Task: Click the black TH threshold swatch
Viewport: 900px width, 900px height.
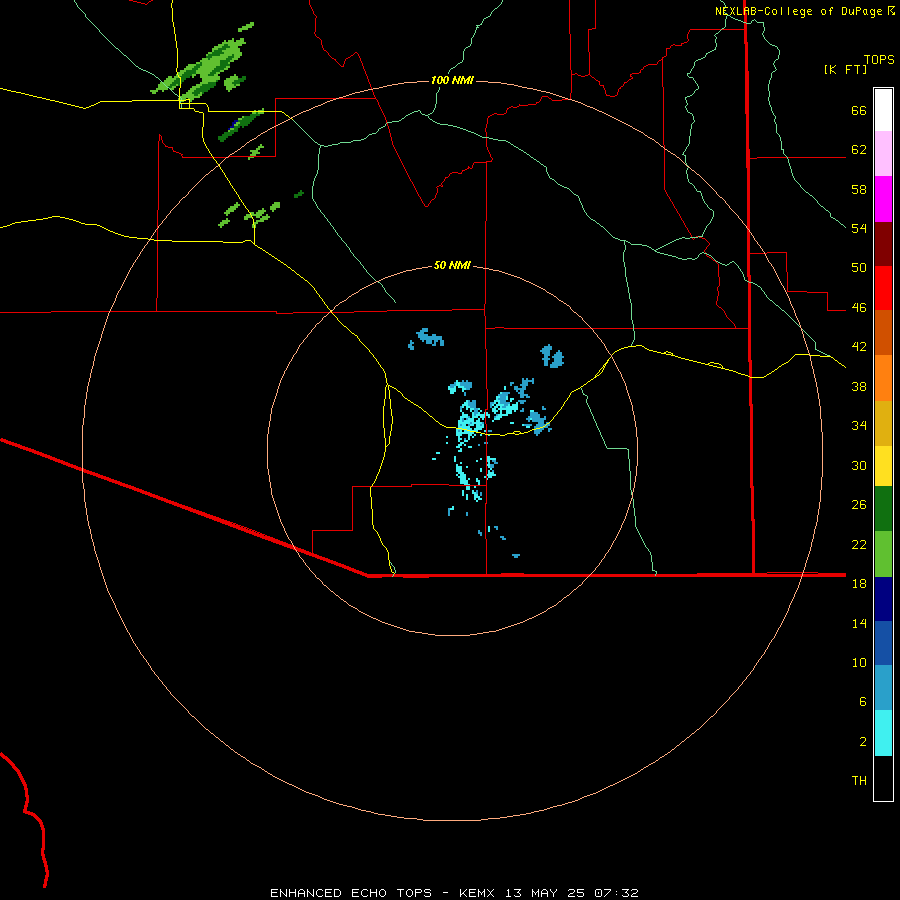Action: coord(883,778)
